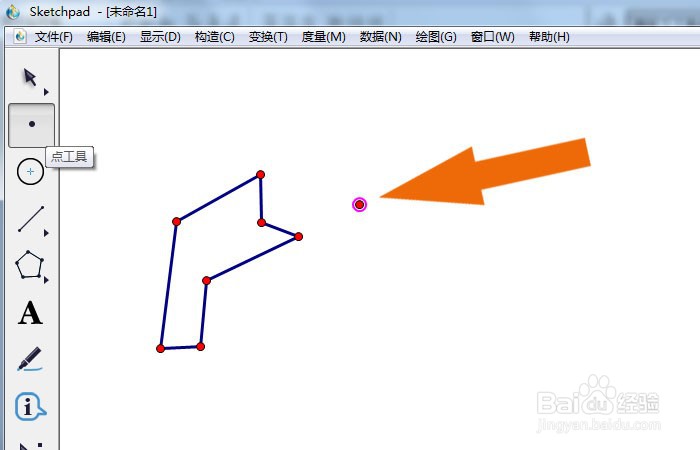Viewport: 700px width, 450px height.
Task: Click the short bottom edge of the polygon
Action: pos(180,347)
